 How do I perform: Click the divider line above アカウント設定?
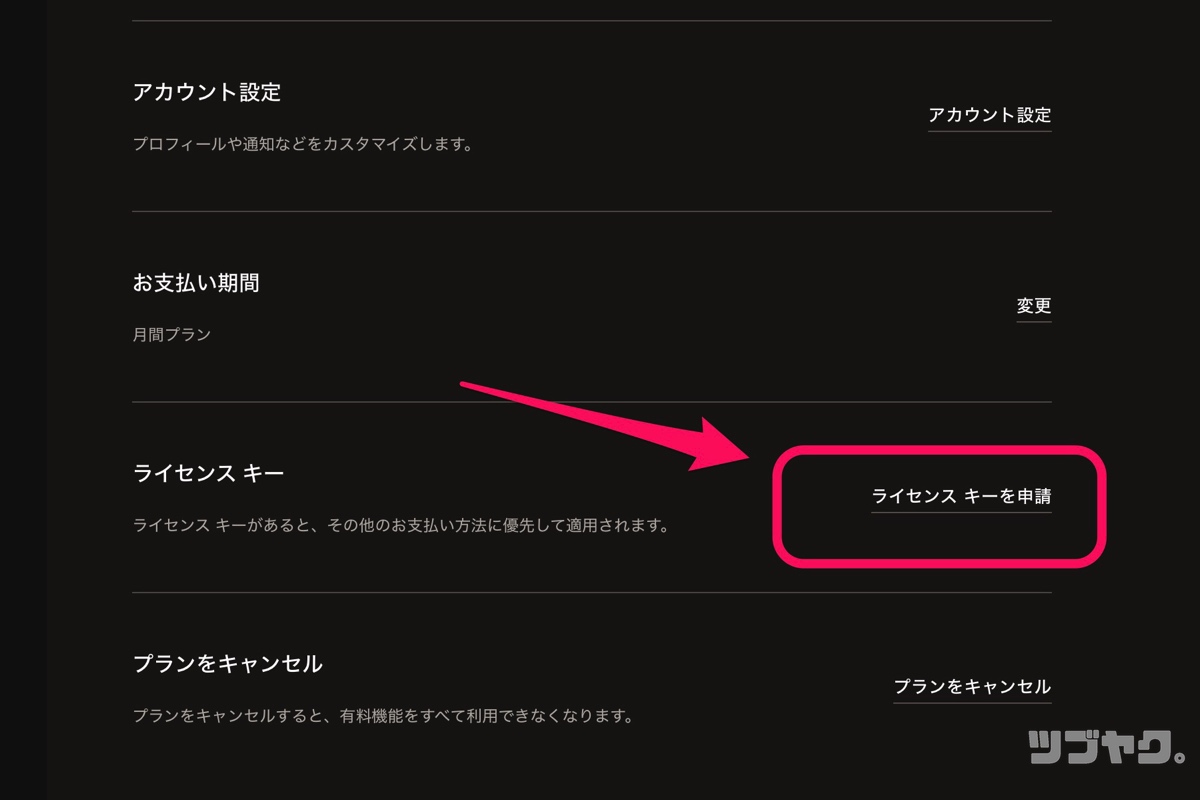(x=590, y=21)
